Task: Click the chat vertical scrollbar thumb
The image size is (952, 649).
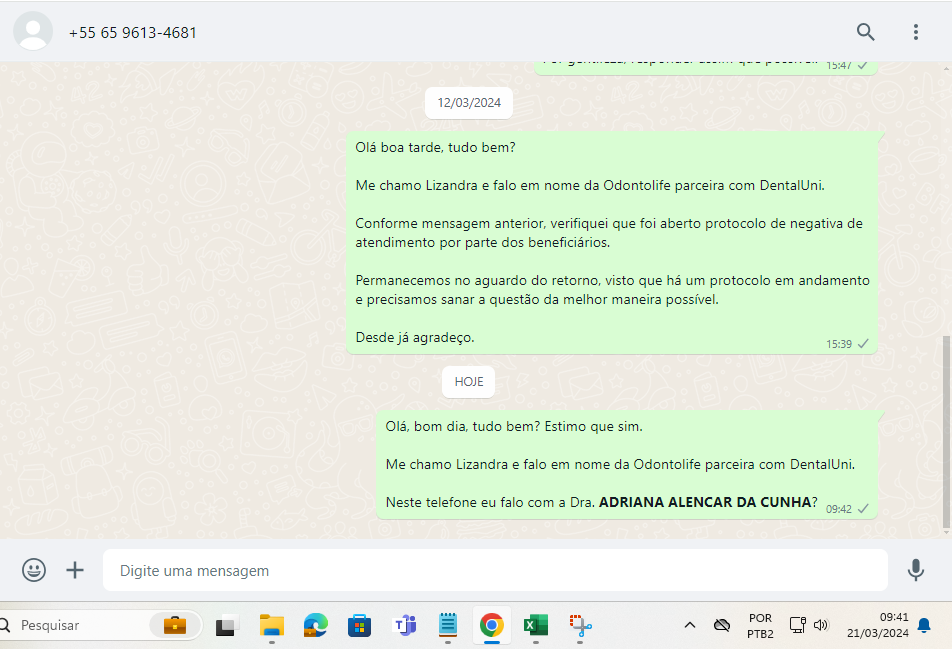Action: [x=947, y=431]
